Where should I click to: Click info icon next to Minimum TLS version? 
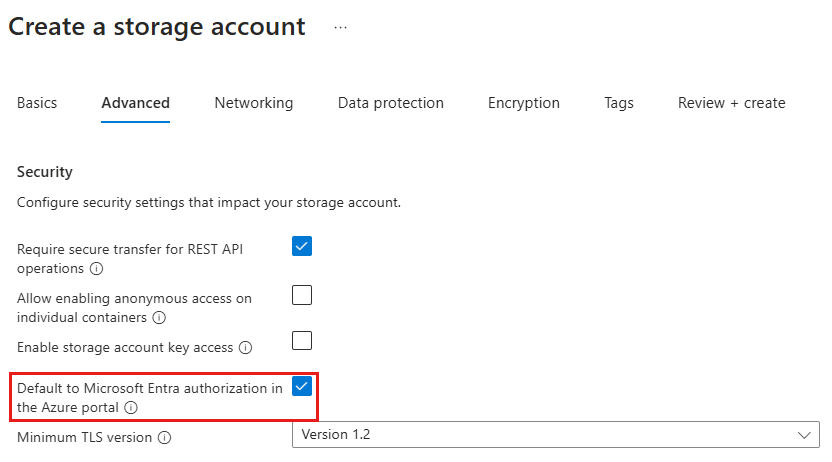point(165,437)
